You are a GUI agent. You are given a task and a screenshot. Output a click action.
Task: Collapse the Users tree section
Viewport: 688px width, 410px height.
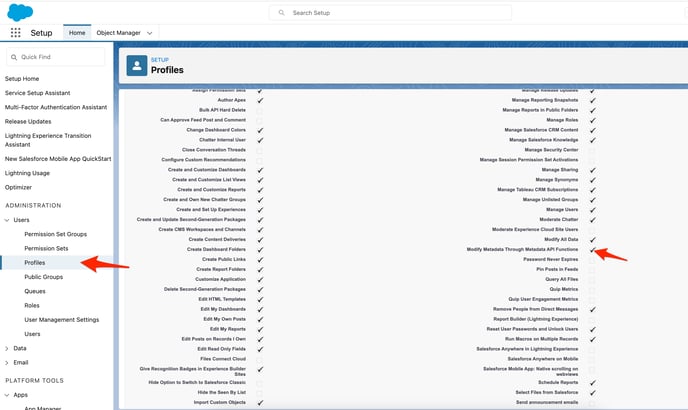(7, 220)
